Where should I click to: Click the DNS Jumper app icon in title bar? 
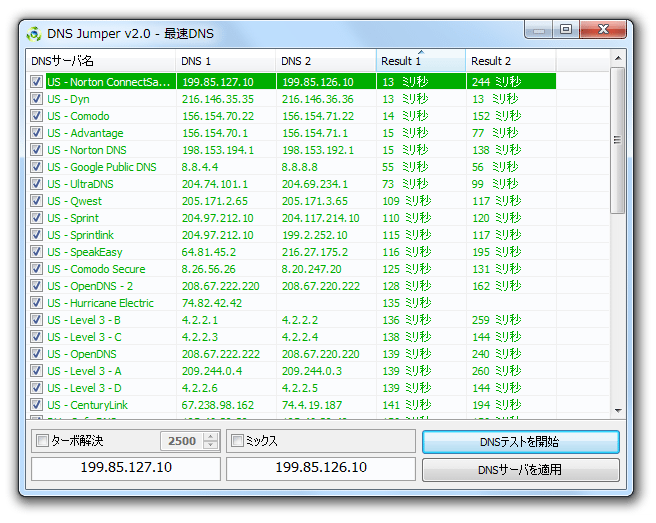(x=33, y=34)
